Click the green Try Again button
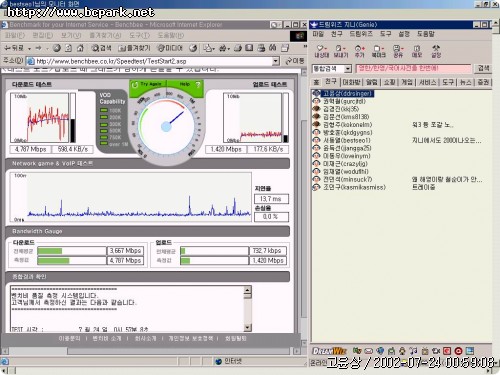The width and height of the screenshot is (500, 375). pyautogui.click(x=148, y=84)
